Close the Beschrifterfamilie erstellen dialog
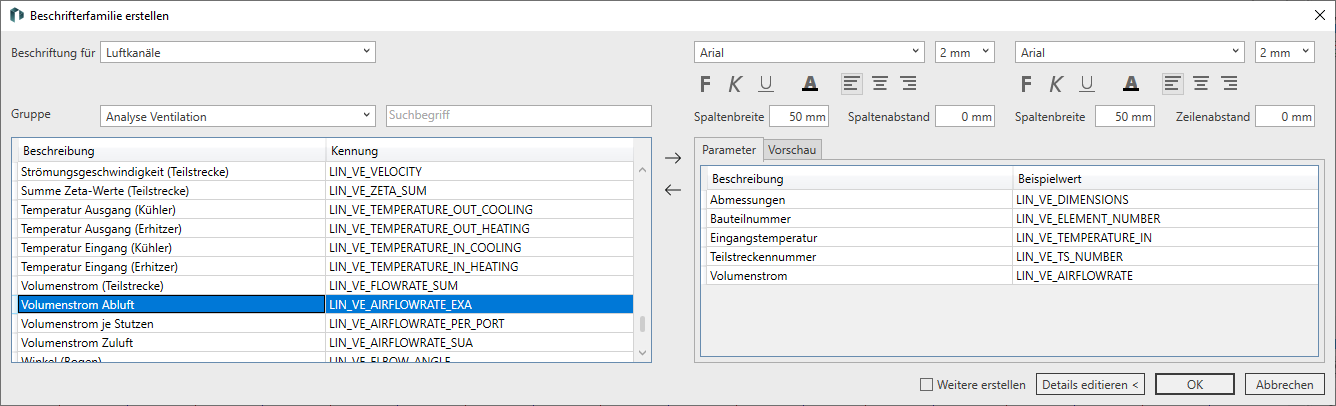Screen dimensions: 1336x406 [x=1318, y=15]
